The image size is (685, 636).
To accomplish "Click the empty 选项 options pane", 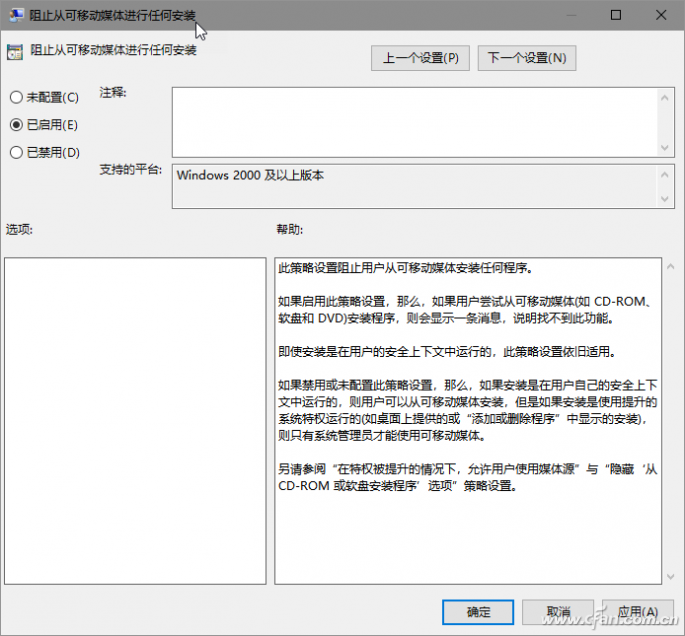I will [x=135, y=421].
